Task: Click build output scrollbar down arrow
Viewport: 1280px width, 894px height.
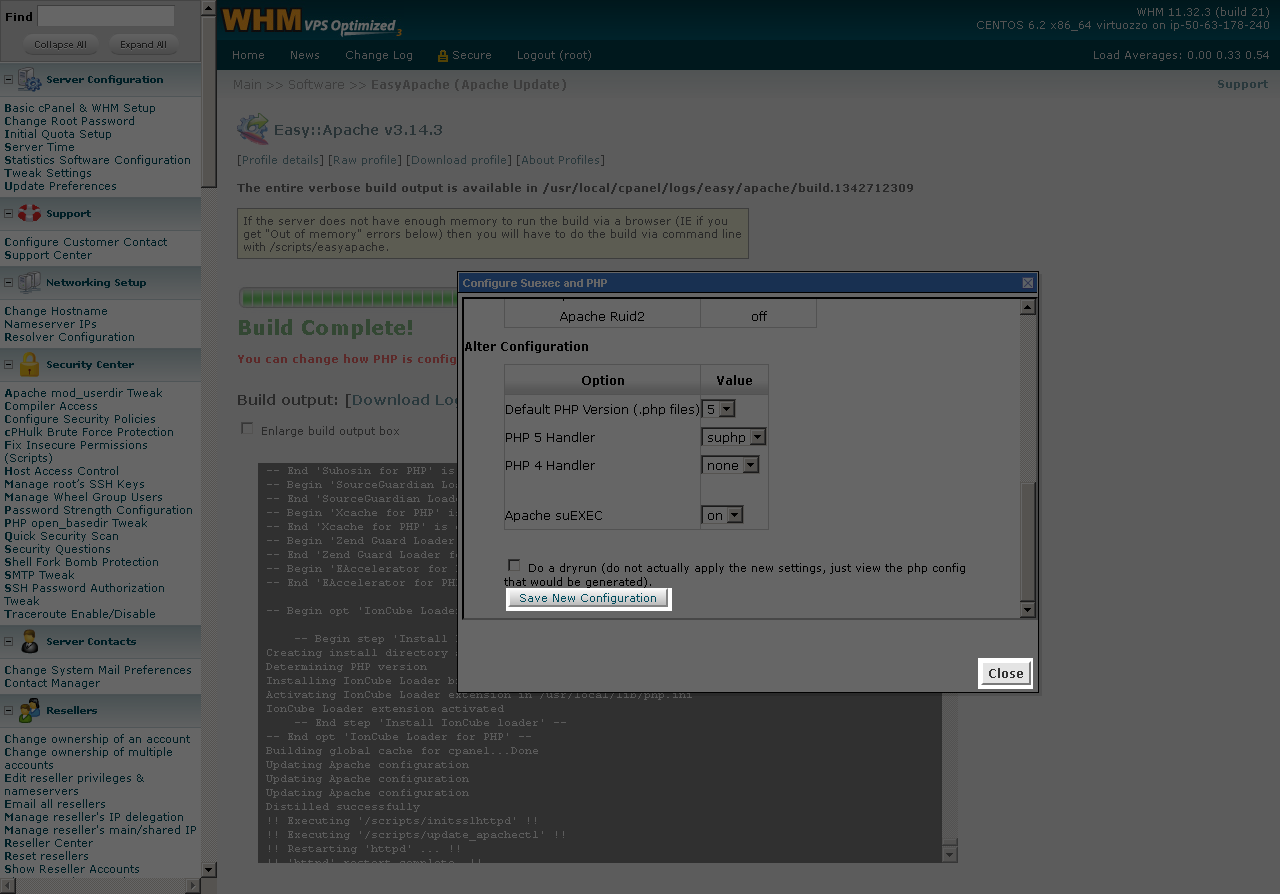Action: (949, 855)
